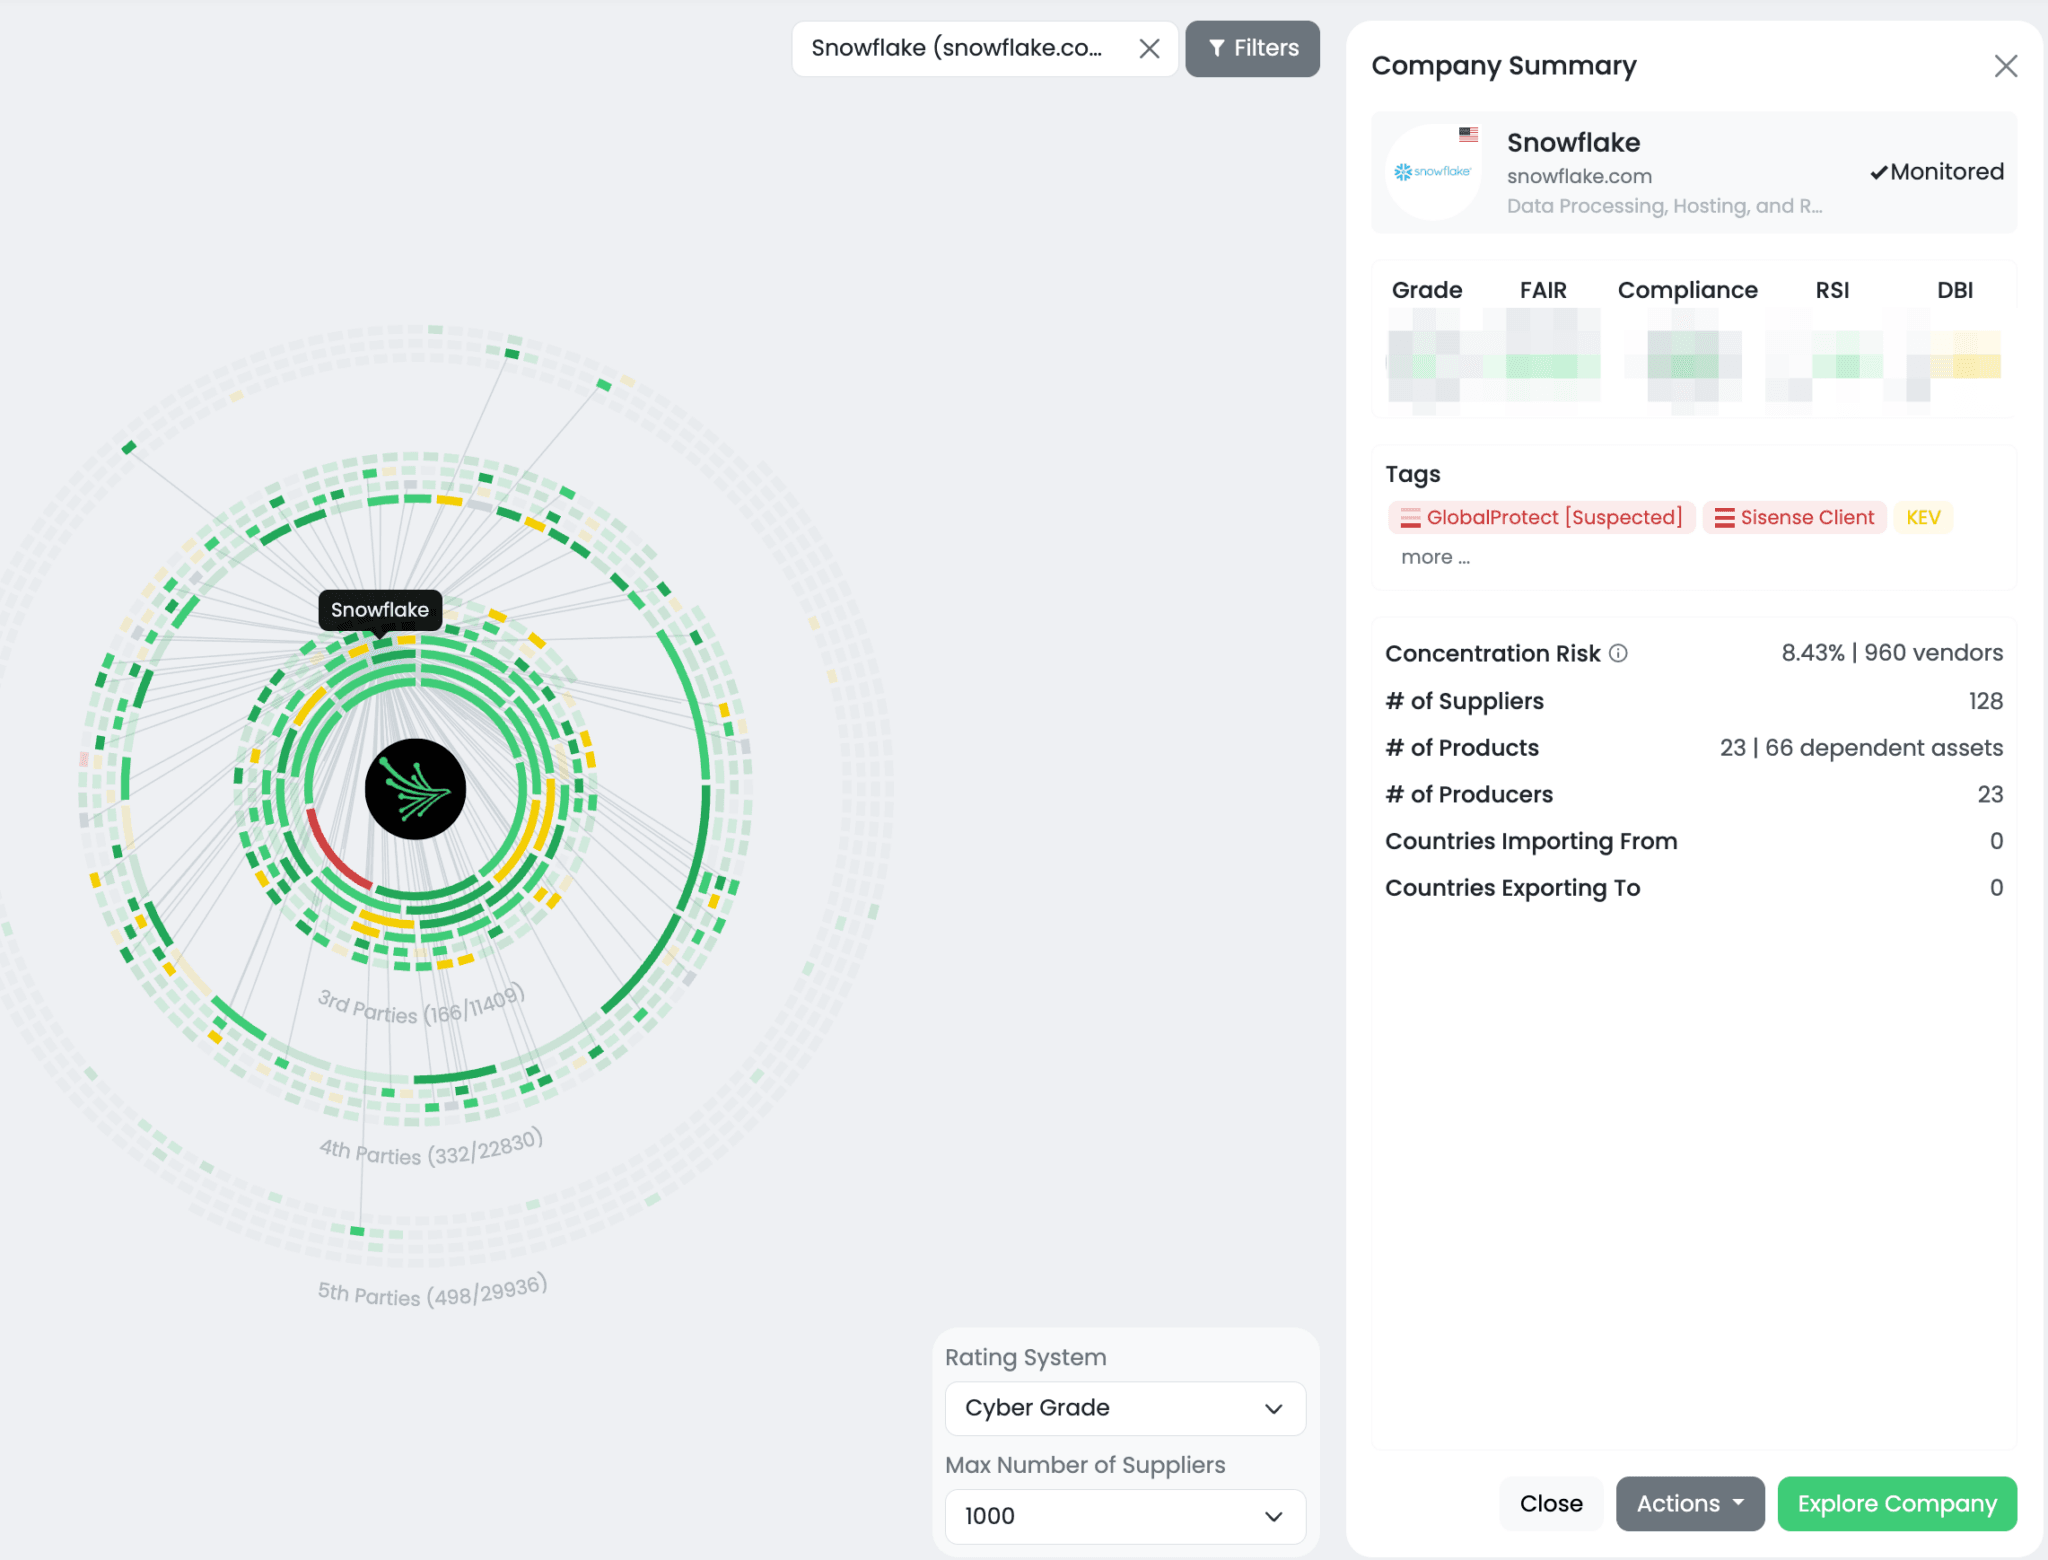Viewport: 2048px width, 1560px height.
Task: Click the central black hub node icon
Action: click(415, 789)
